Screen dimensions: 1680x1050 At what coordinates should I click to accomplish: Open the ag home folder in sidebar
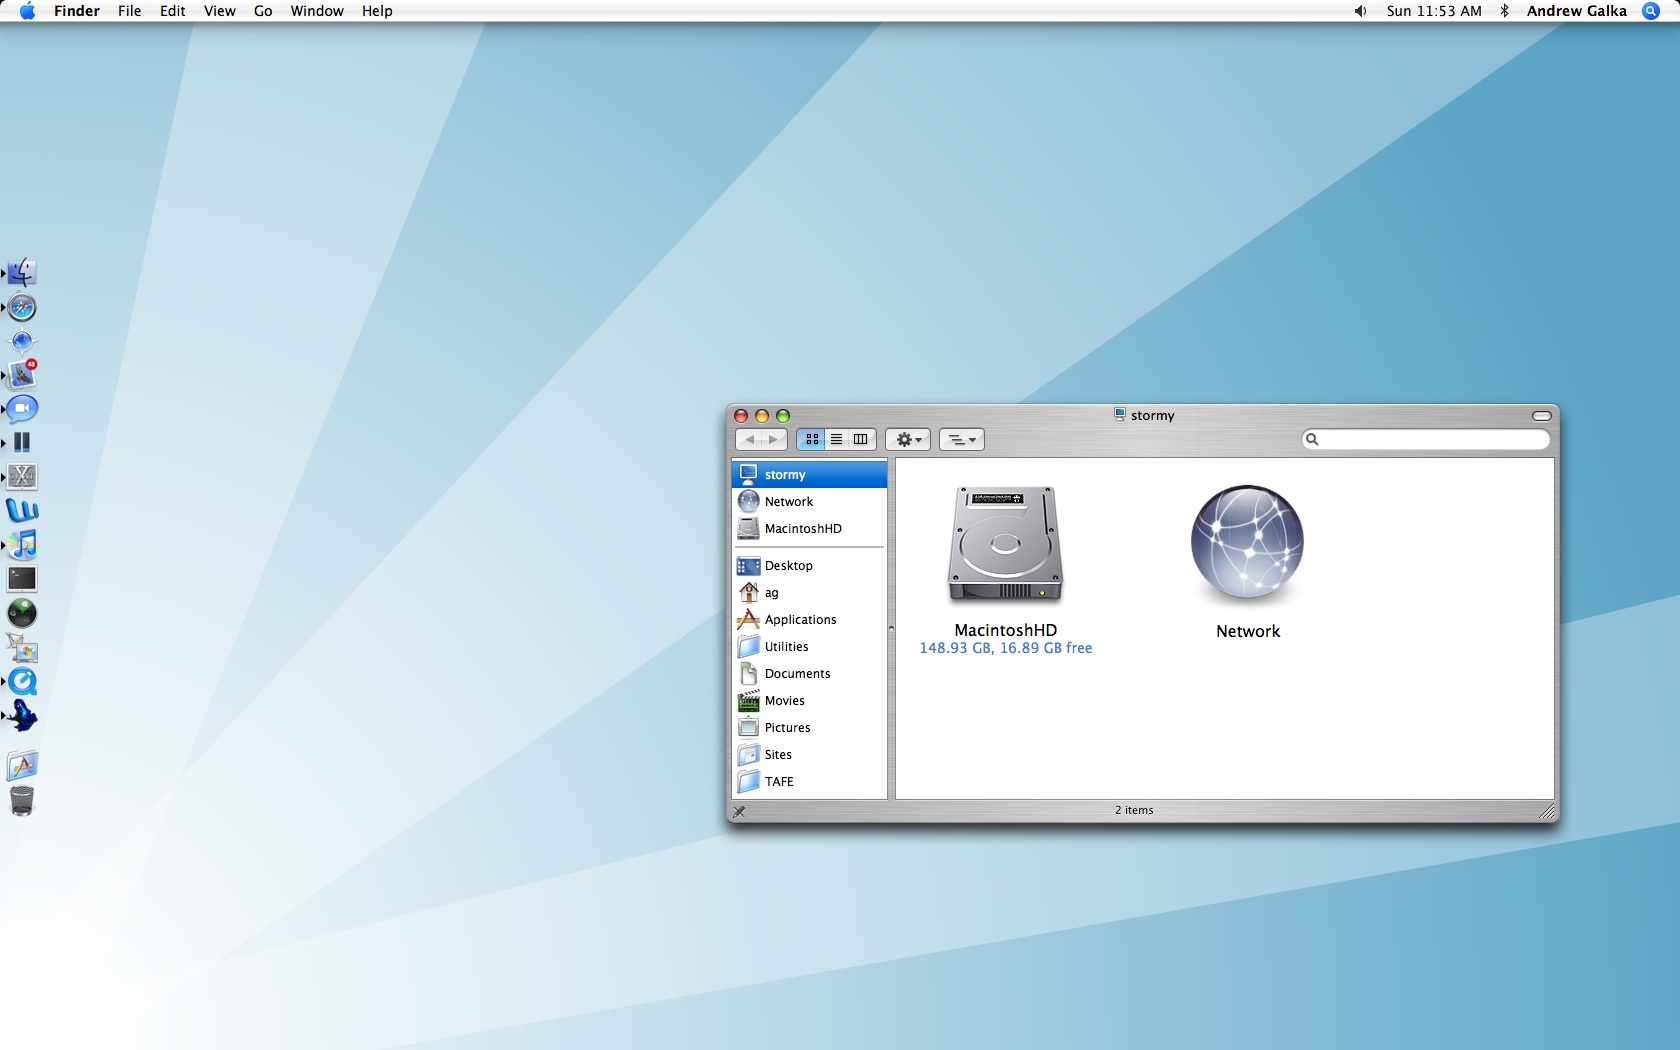809,592
